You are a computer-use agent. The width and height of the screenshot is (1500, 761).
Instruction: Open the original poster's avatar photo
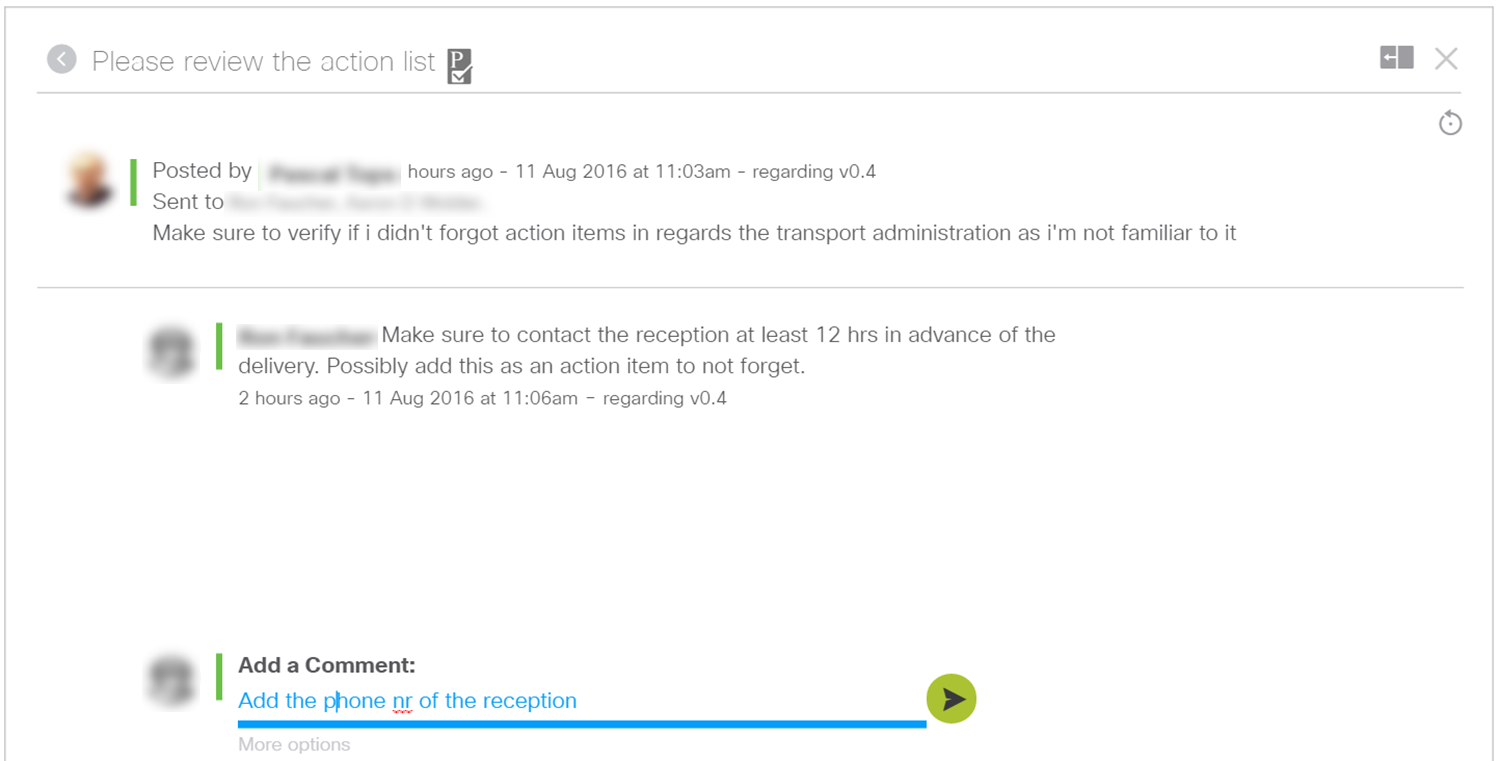coord(89,180)
